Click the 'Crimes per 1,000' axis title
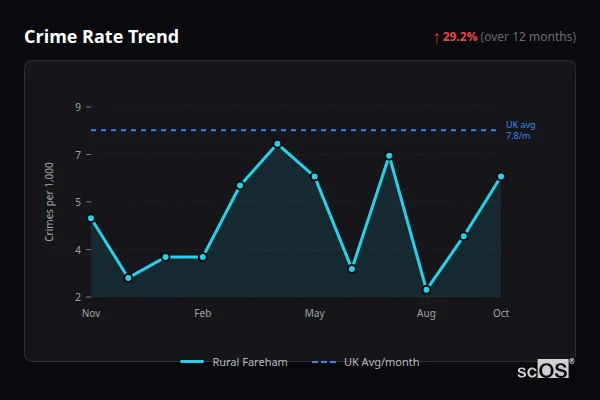Viewport: 600px width, 400px height. 49,202
